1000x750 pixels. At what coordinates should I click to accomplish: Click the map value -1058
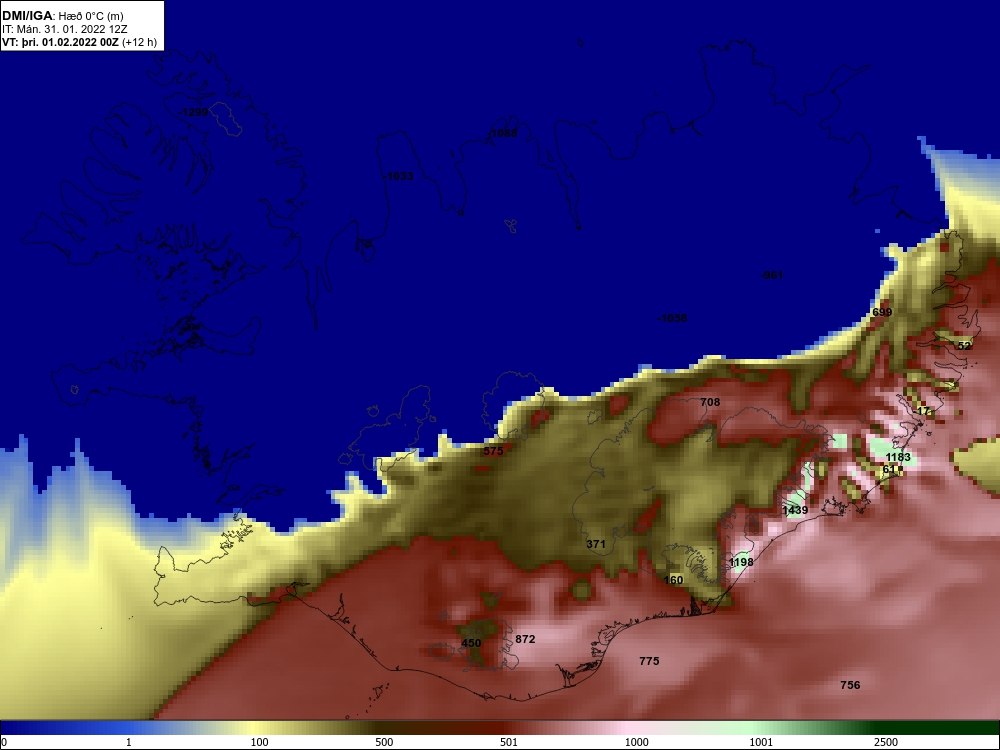click(x=672, y=318)
